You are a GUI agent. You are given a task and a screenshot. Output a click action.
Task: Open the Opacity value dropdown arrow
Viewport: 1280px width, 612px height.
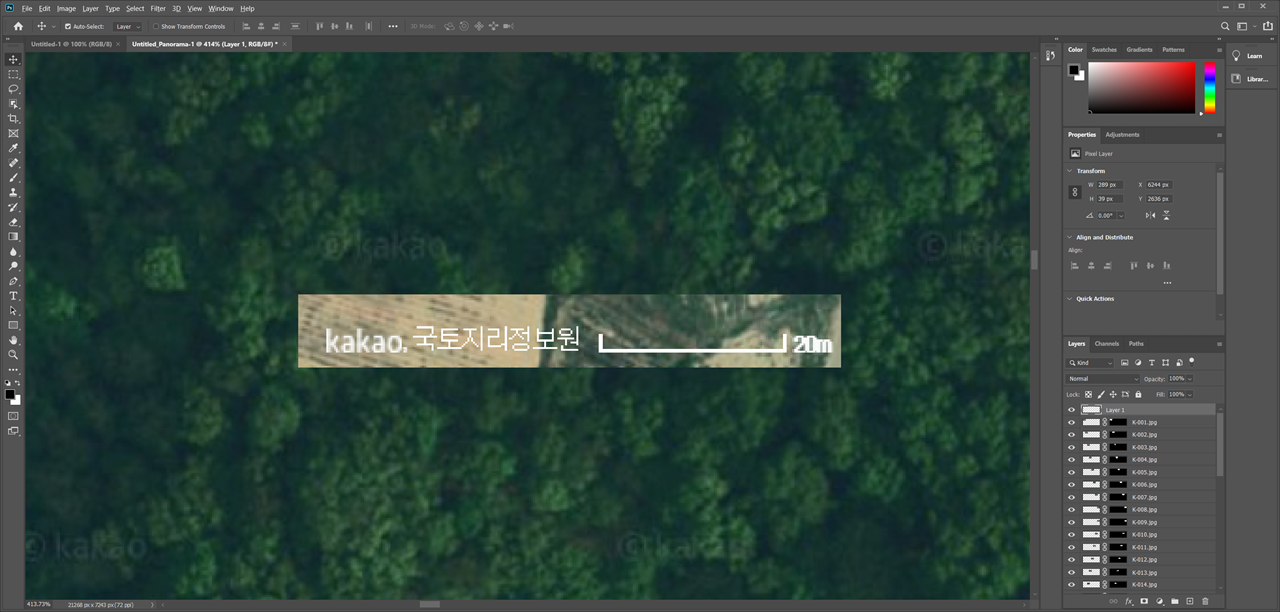click(1189, 379)
